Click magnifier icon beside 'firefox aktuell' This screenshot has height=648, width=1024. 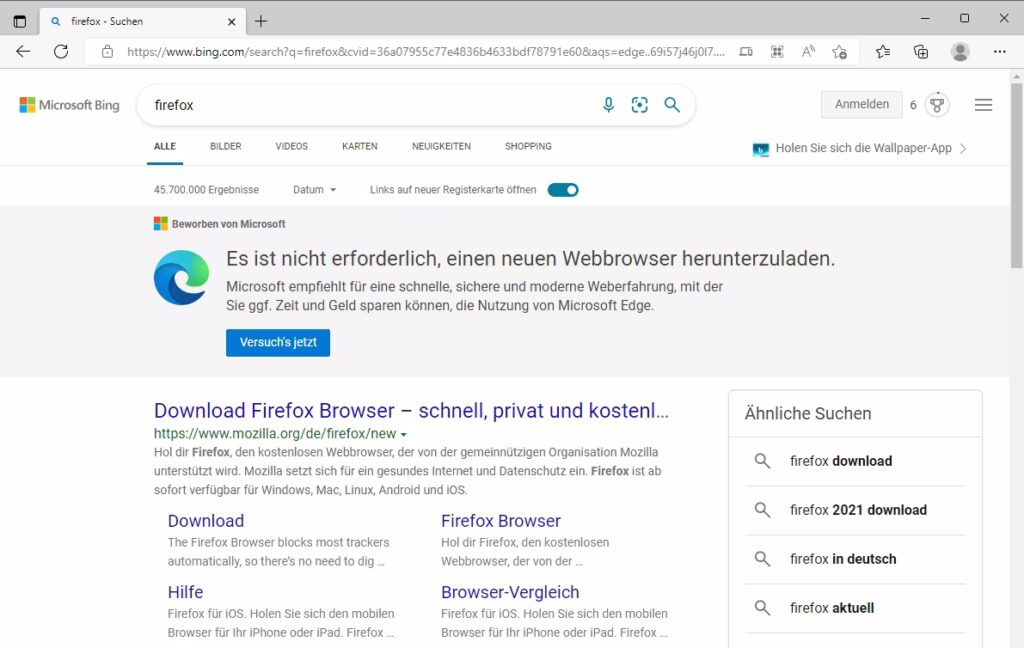point(762,608)
